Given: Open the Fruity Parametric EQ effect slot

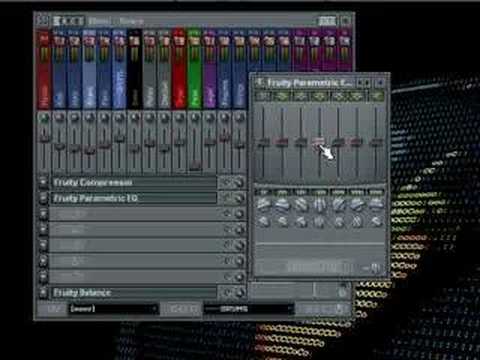Looking at the screenshot, I should coord(133,198).
